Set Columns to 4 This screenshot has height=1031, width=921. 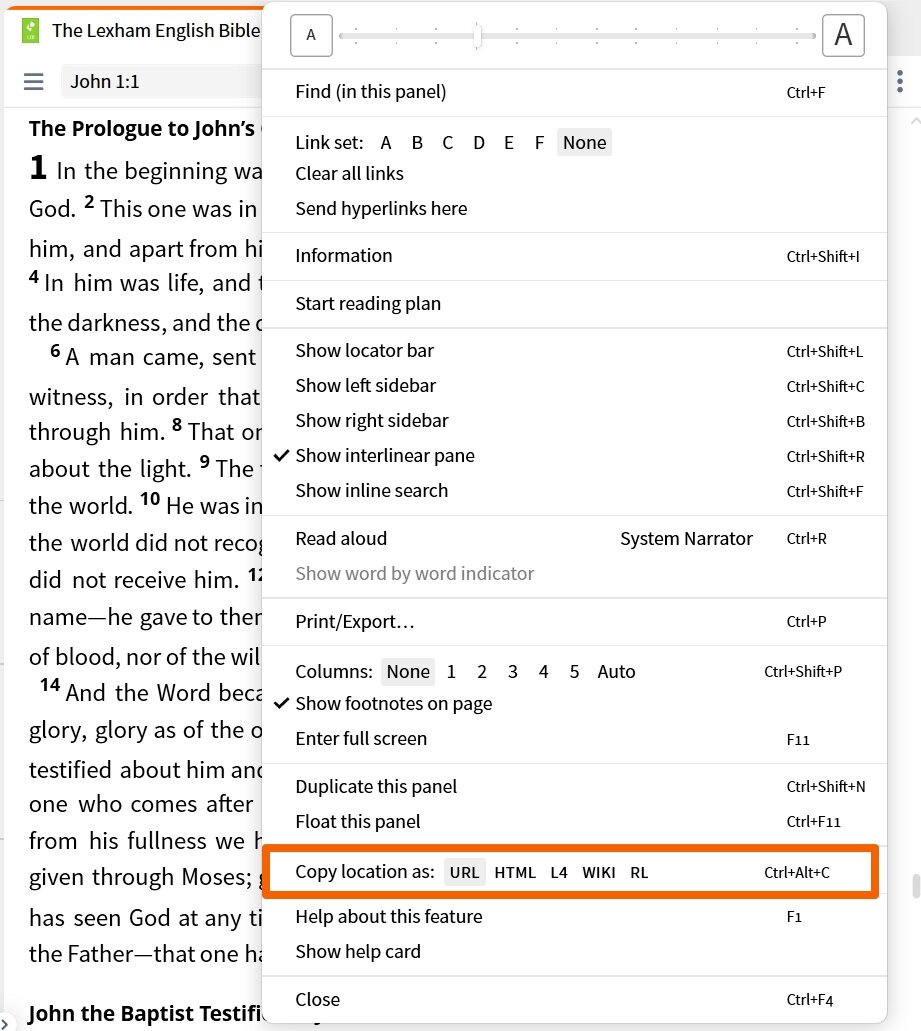point(543,672)
